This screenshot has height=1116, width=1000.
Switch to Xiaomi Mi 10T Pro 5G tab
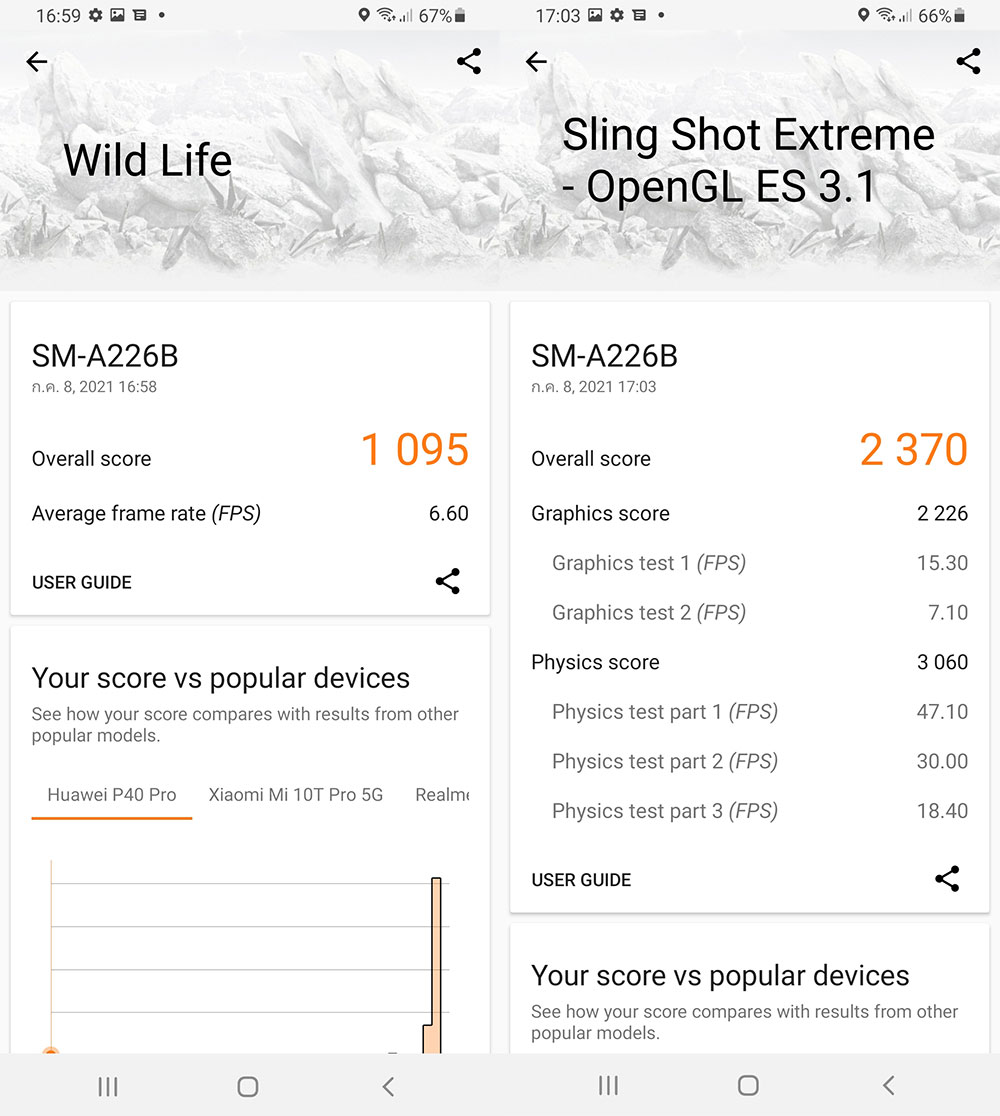tap(296, 795)
